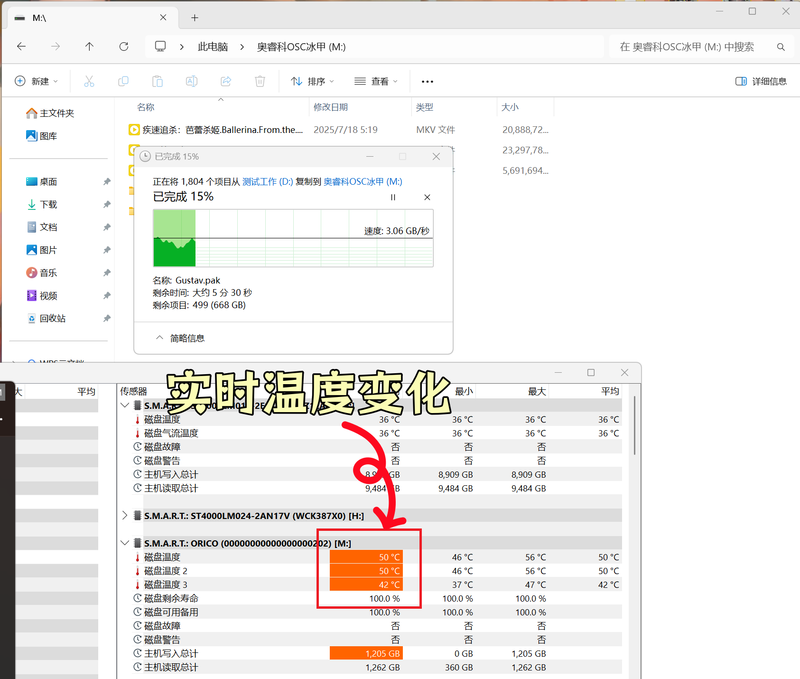Click the 传感器 column header
This screenshot has width=800, height=679.
click(133, 391)
